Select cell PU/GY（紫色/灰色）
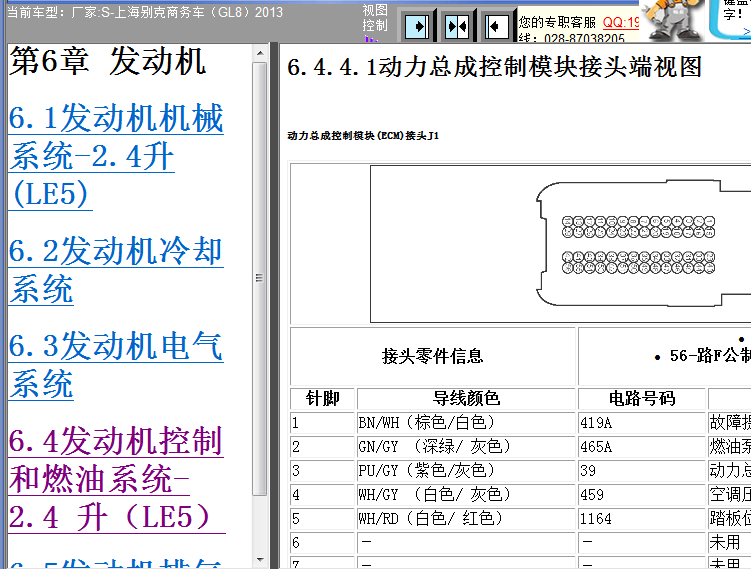Viewport: 751px width, 569px height. pyautogui.click(x=466, y=470)
